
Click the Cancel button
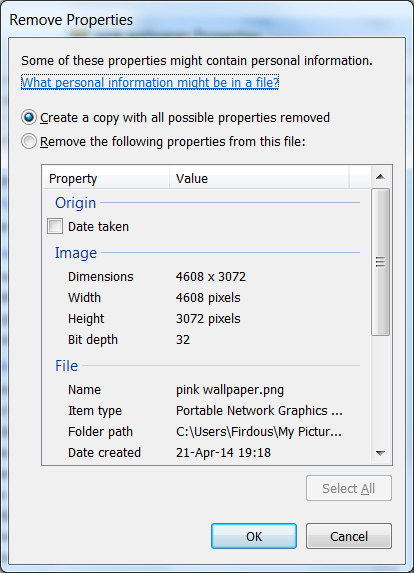[349, 536]
